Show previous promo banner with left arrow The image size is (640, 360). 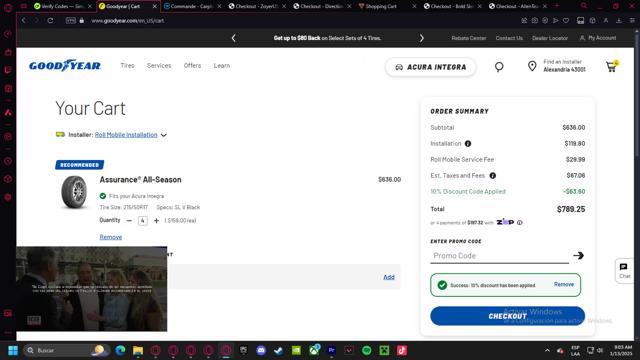(x=233, y=38)
